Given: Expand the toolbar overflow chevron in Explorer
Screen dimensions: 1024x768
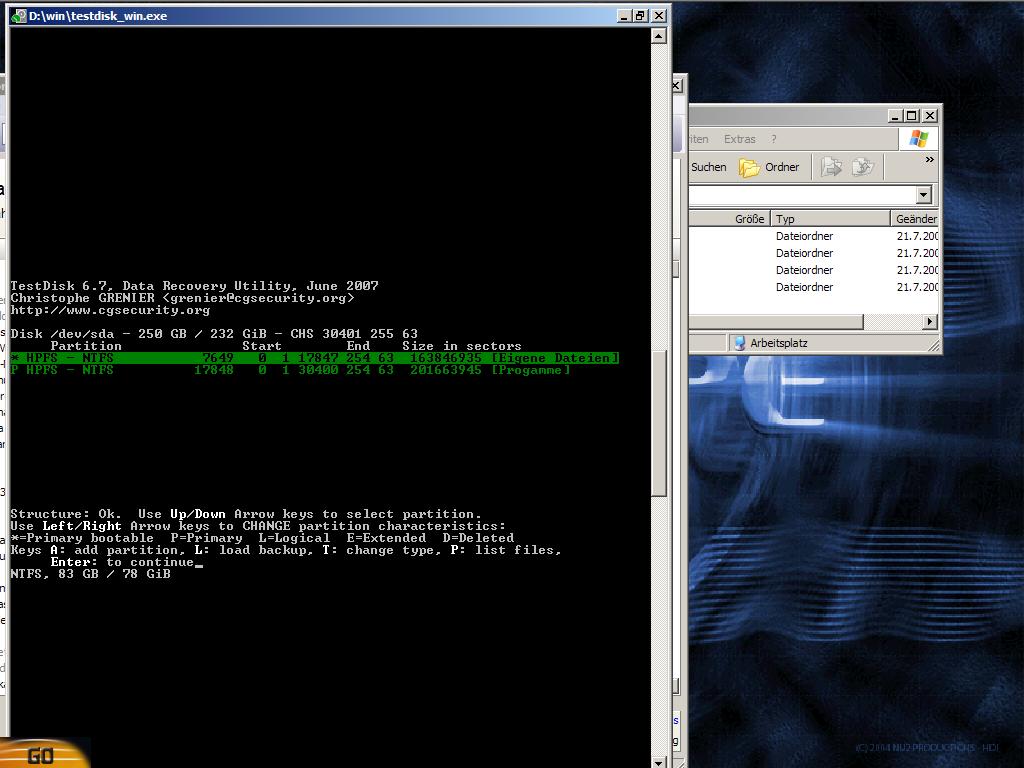Looking at the screenshot, I should [x=929, y=159].
